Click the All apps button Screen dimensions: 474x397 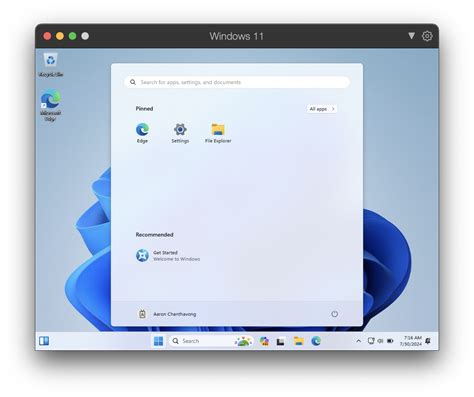pos(322,109)
